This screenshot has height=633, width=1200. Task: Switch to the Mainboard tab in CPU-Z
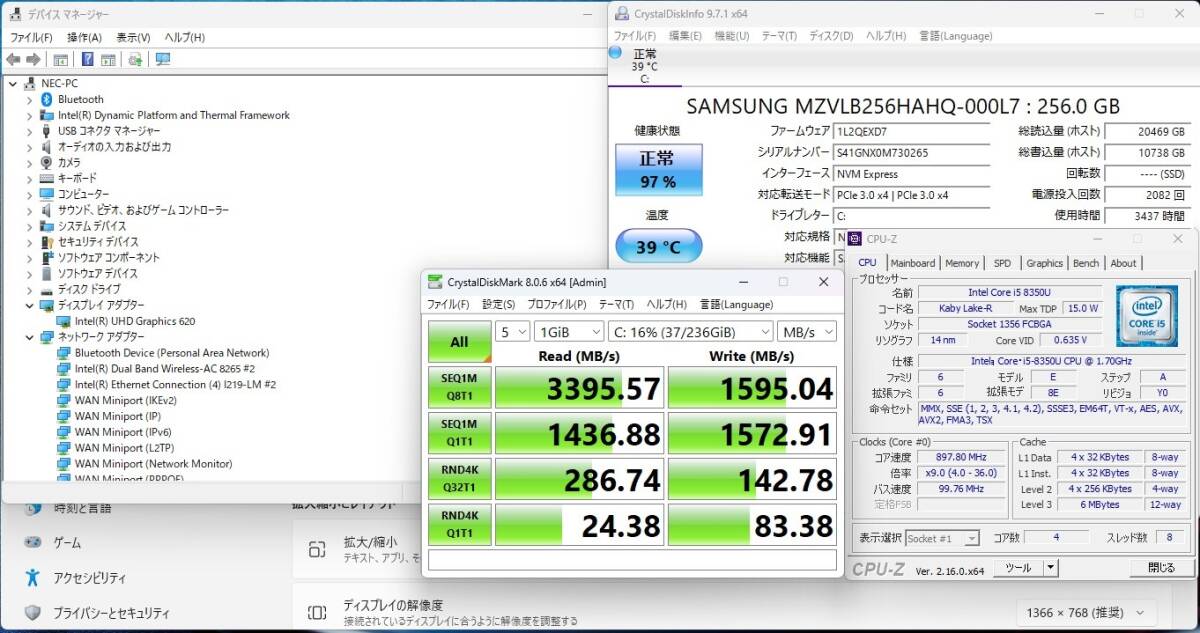point(913,263)
